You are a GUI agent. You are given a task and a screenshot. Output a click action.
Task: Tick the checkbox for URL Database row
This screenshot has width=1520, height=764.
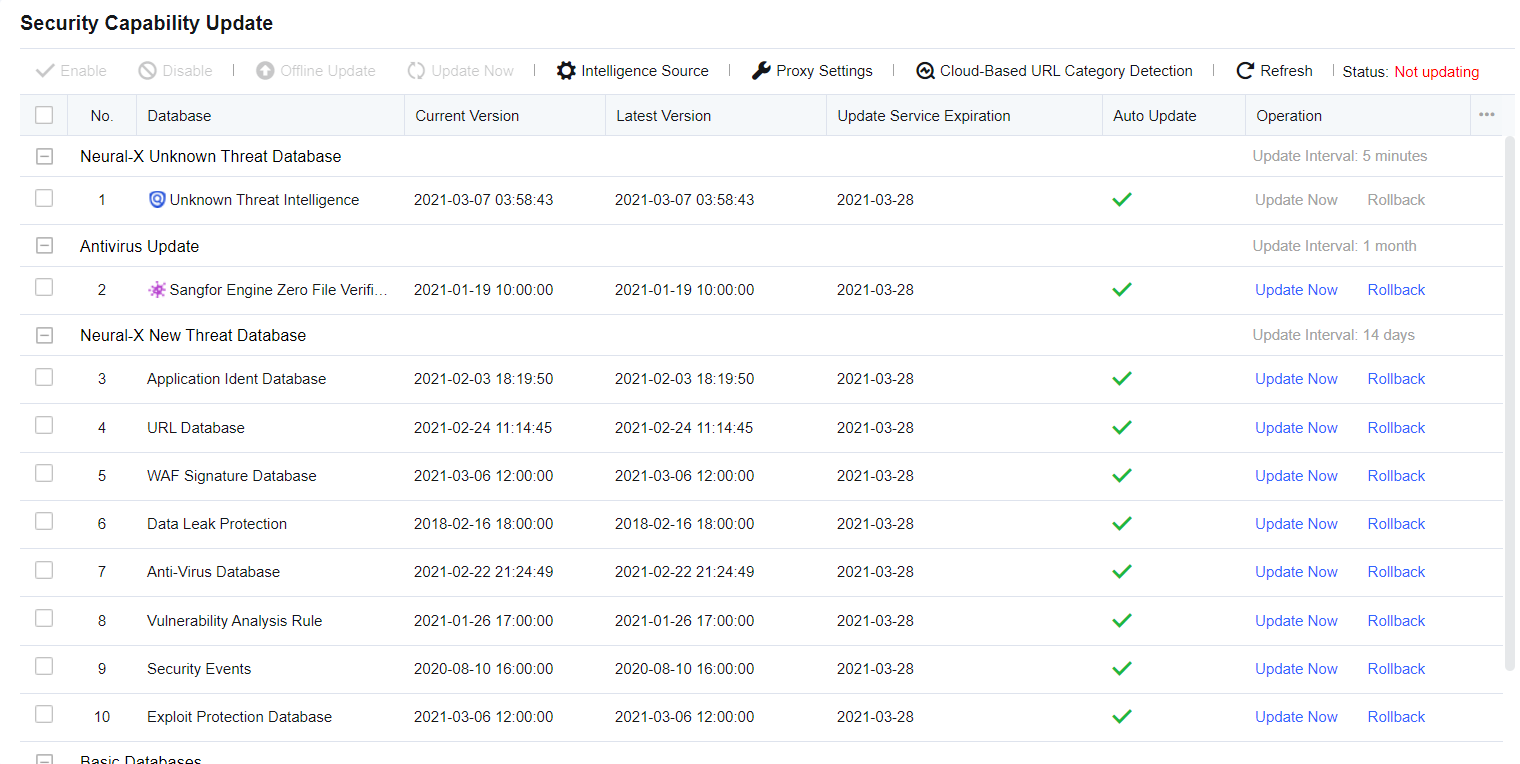coord(44,426)
